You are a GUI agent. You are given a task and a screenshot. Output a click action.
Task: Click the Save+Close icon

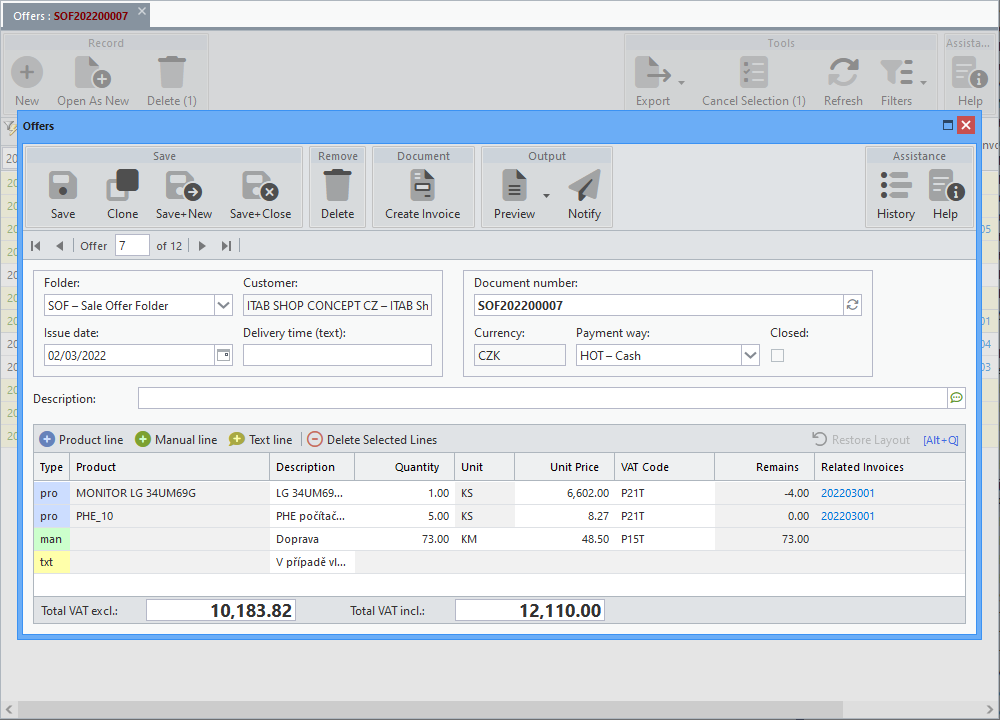[260, 186]
